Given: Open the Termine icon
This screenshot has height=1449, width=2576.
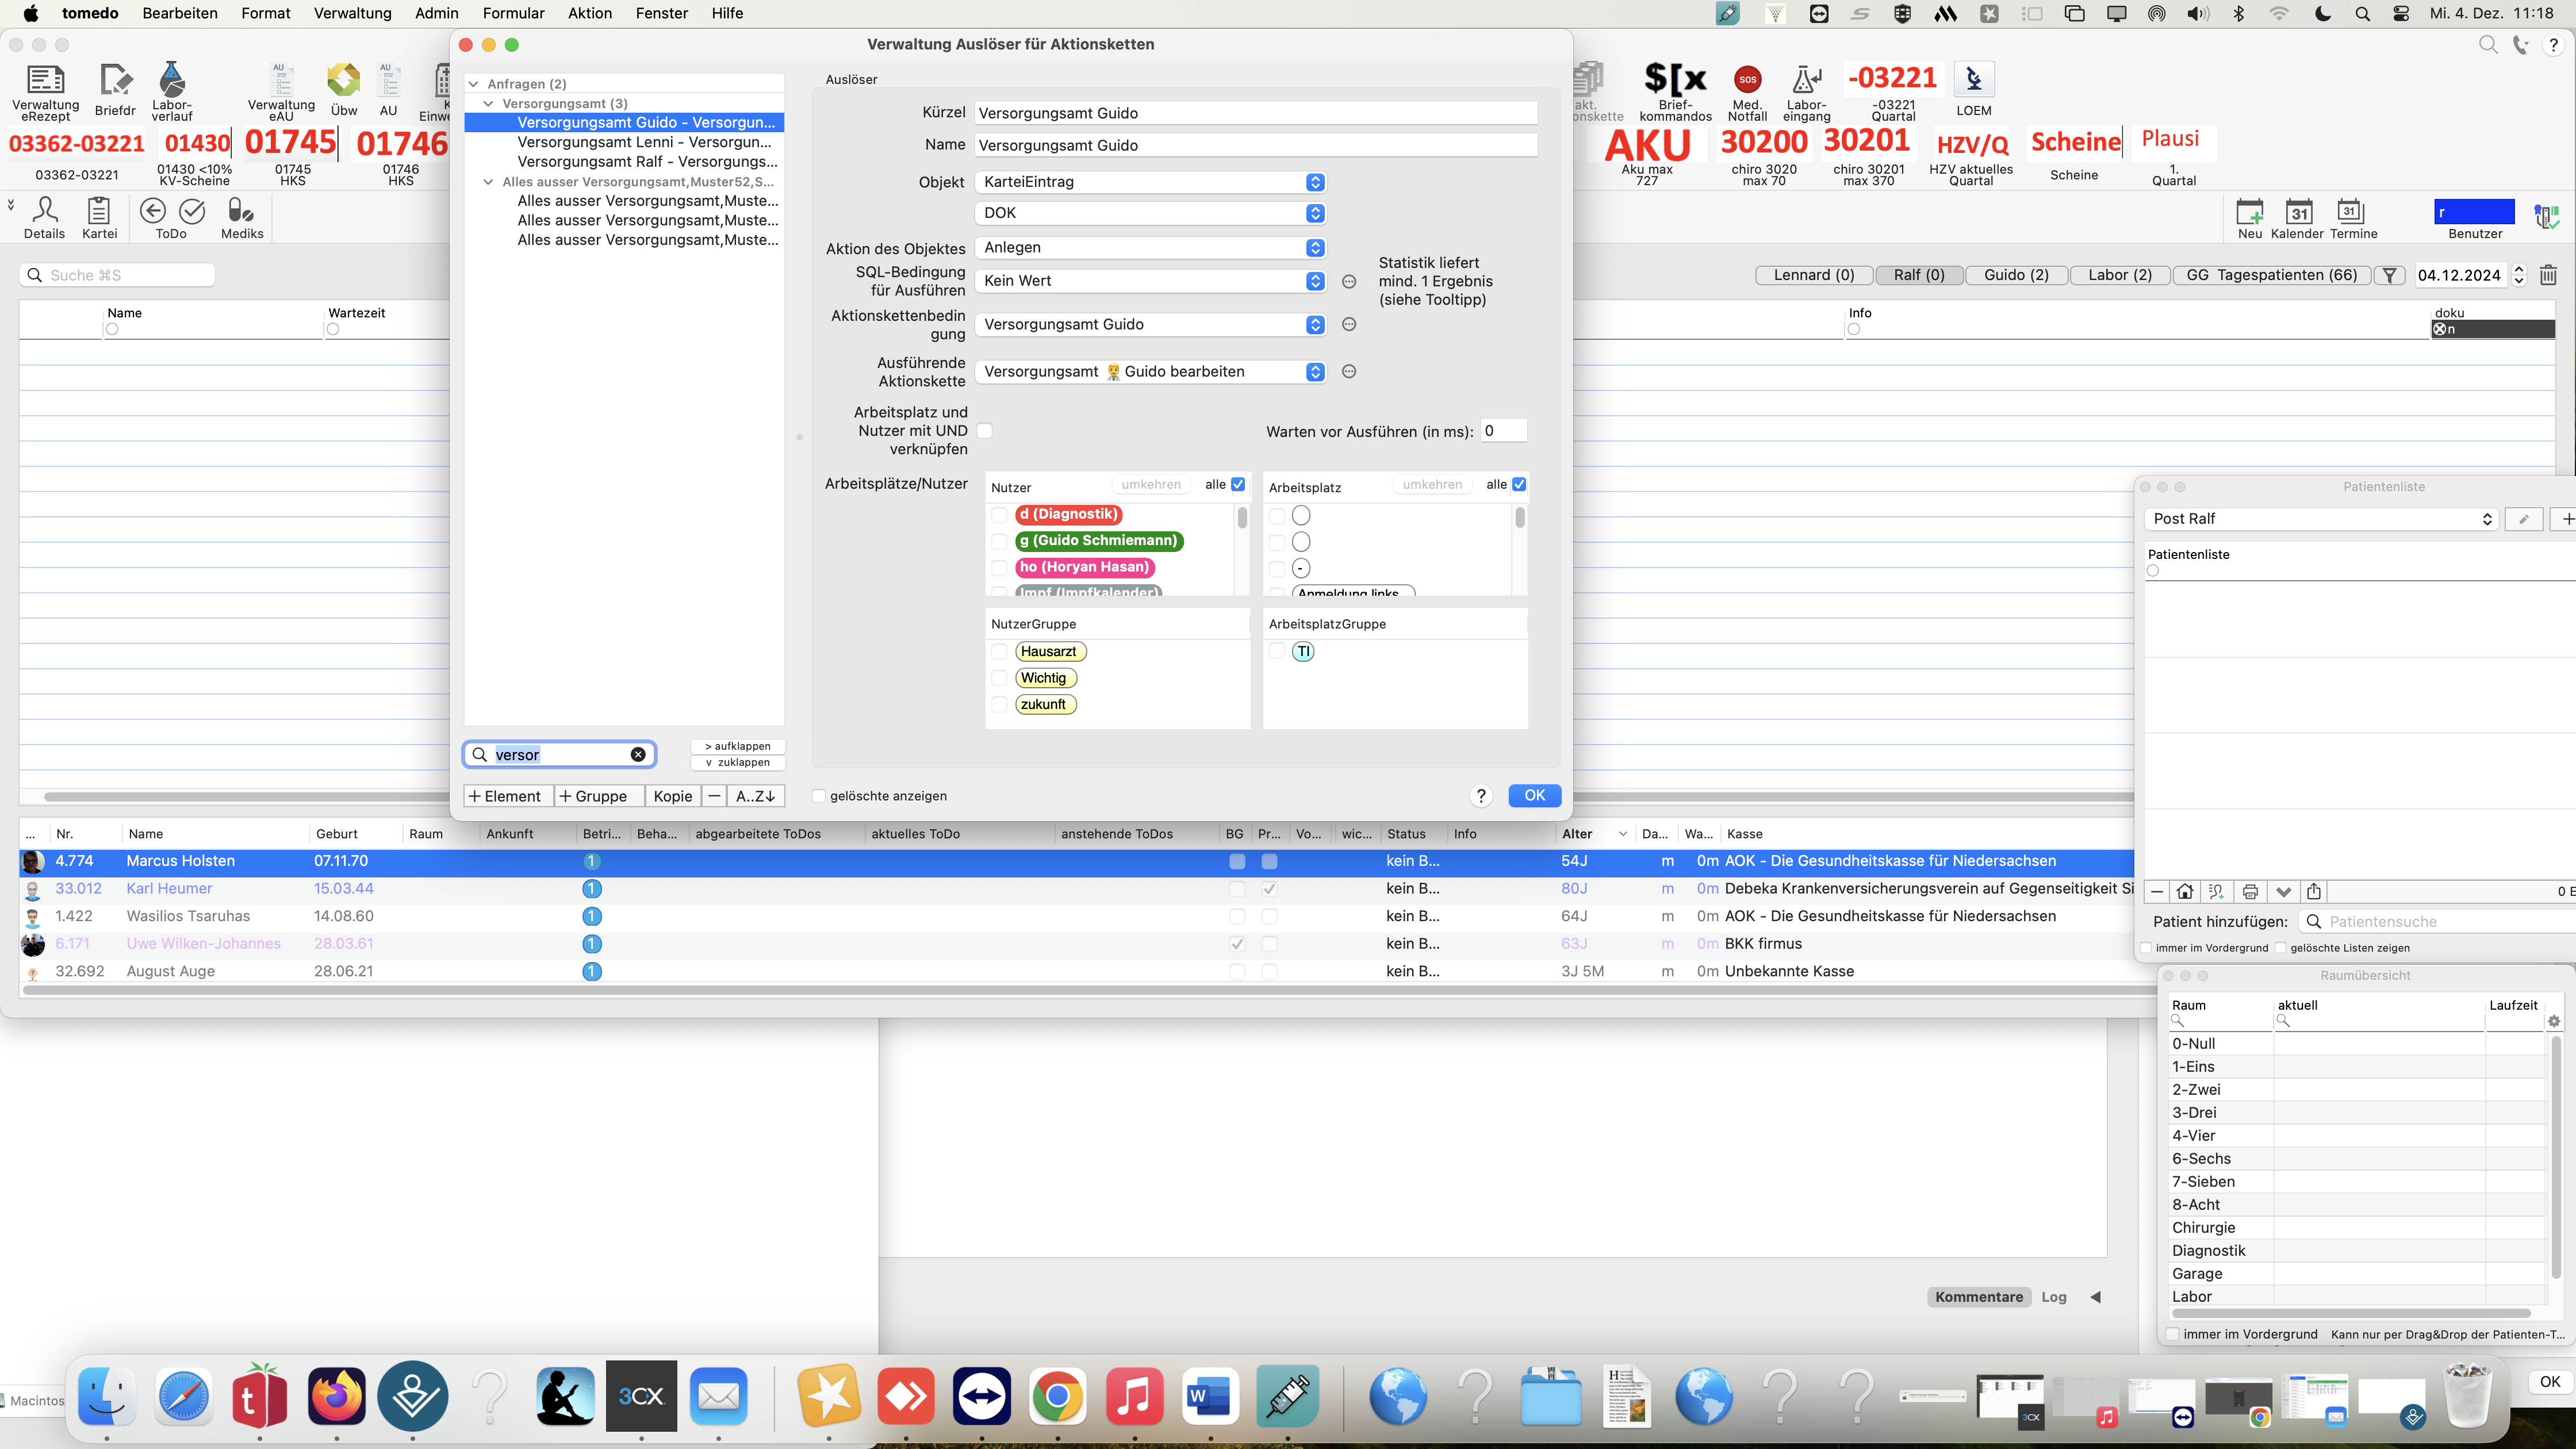Looking at the screenshot, I should pos(2350,210).
